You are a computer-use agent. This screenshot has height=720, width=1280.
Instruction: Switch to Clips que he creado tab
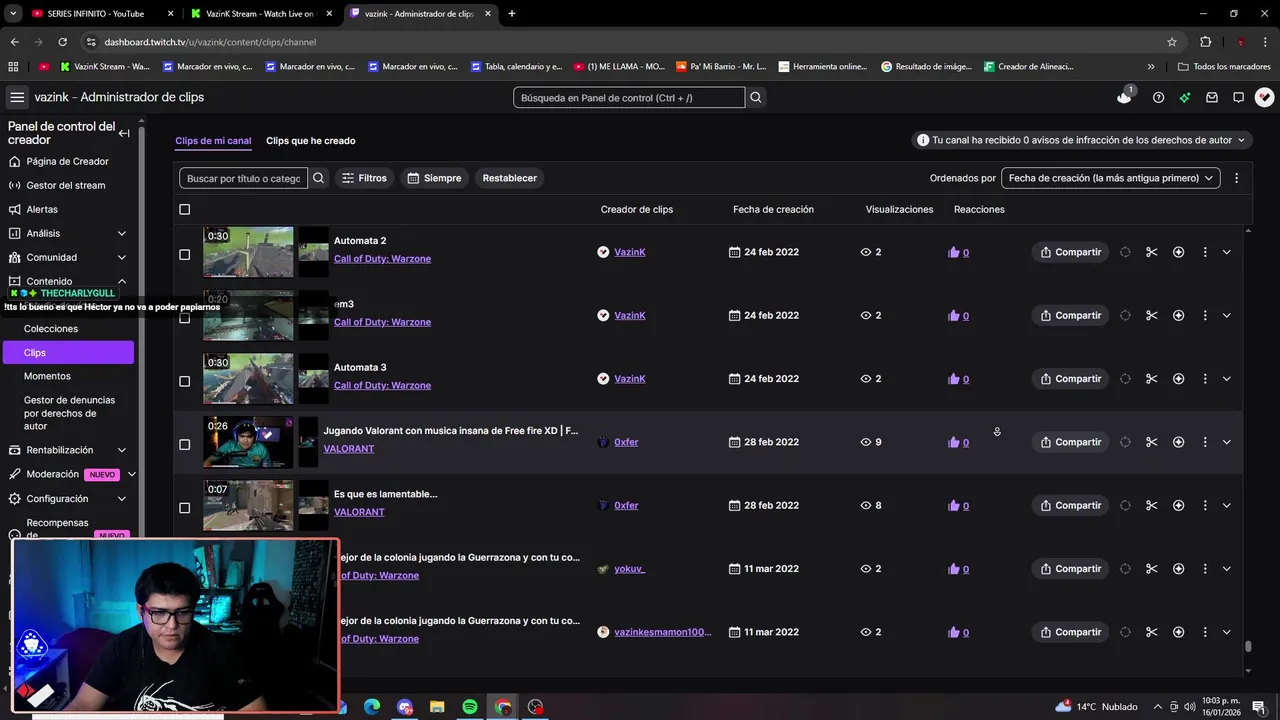click(x=311, y=141)
